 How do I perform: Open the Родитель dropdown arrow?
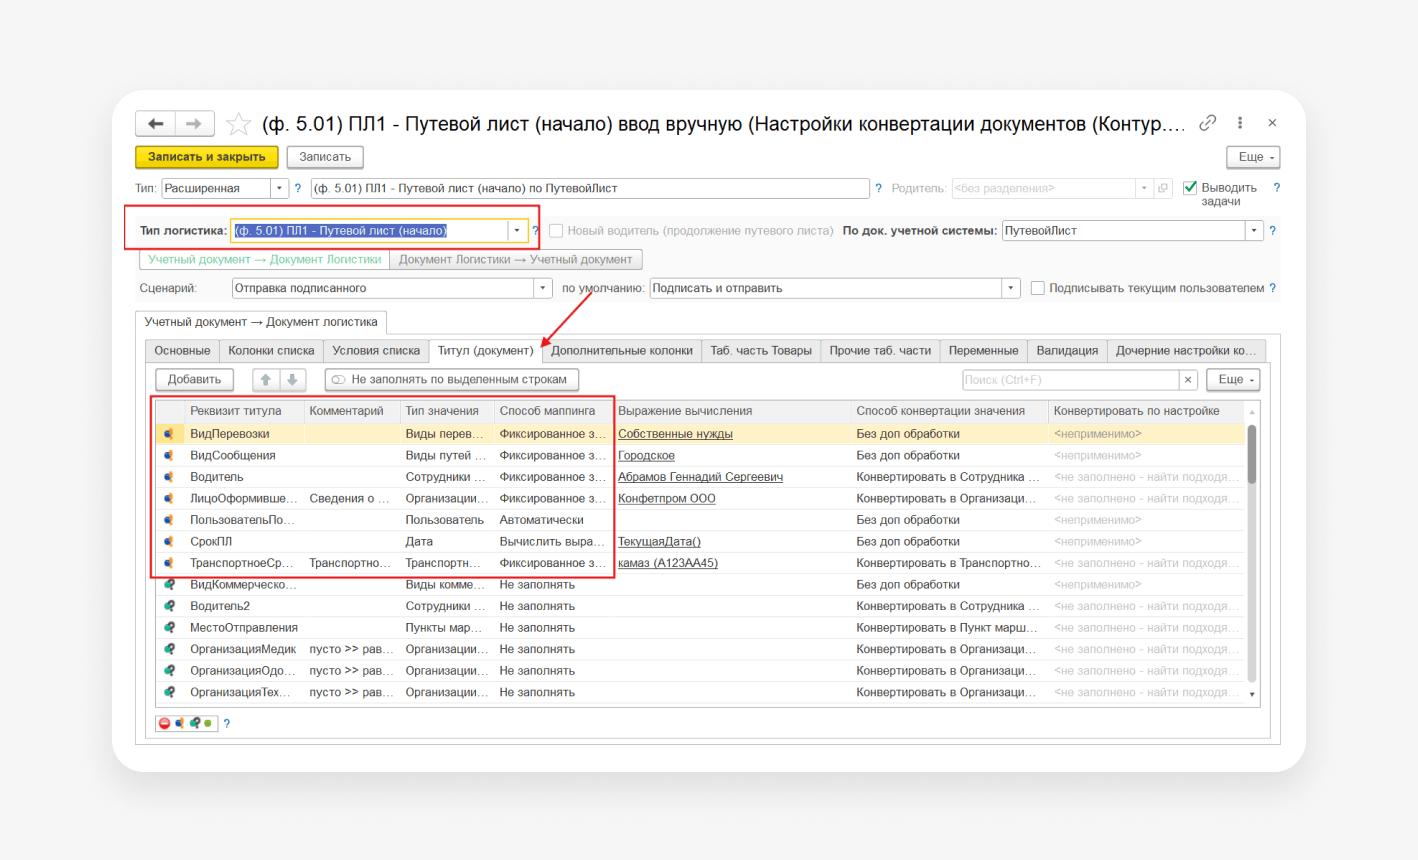[x=1144, y=188]
